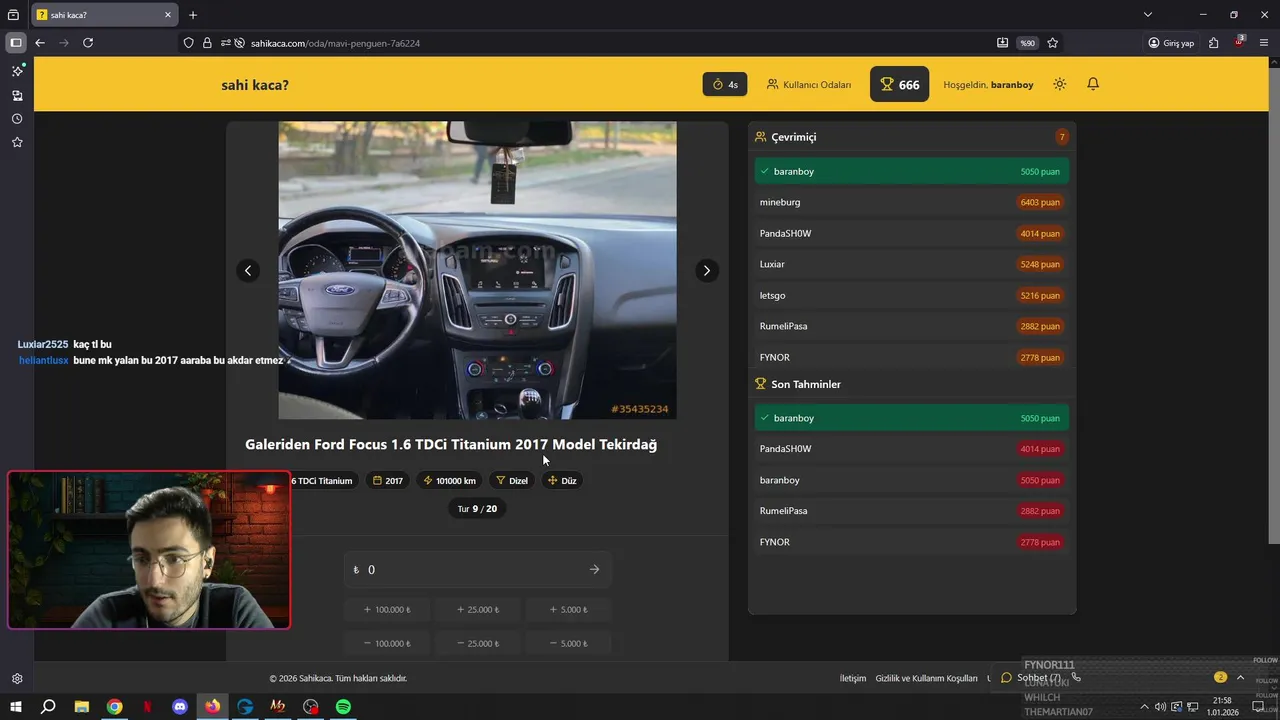Open File Explorer from the taskbar
1280x720 pixels.
82,707
